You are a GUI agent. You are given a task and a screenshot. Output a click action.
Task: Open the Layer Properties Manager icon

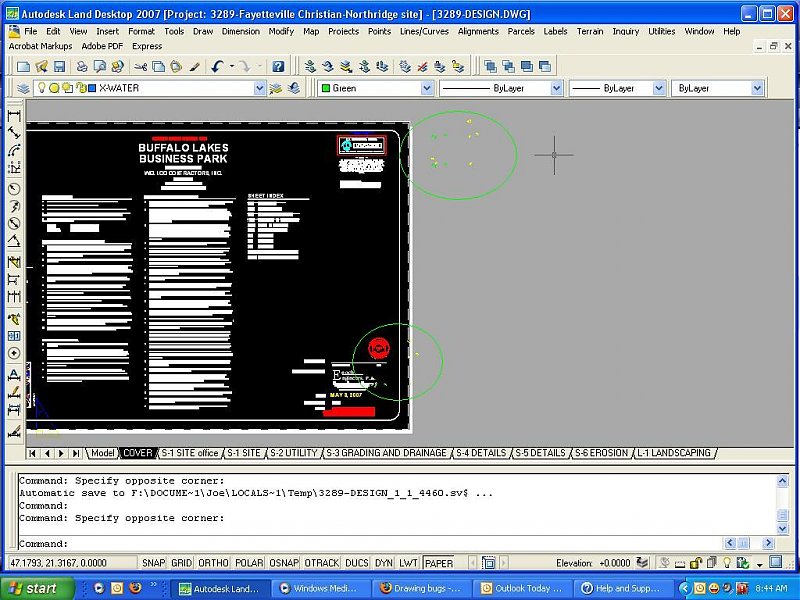click(23, 88)
